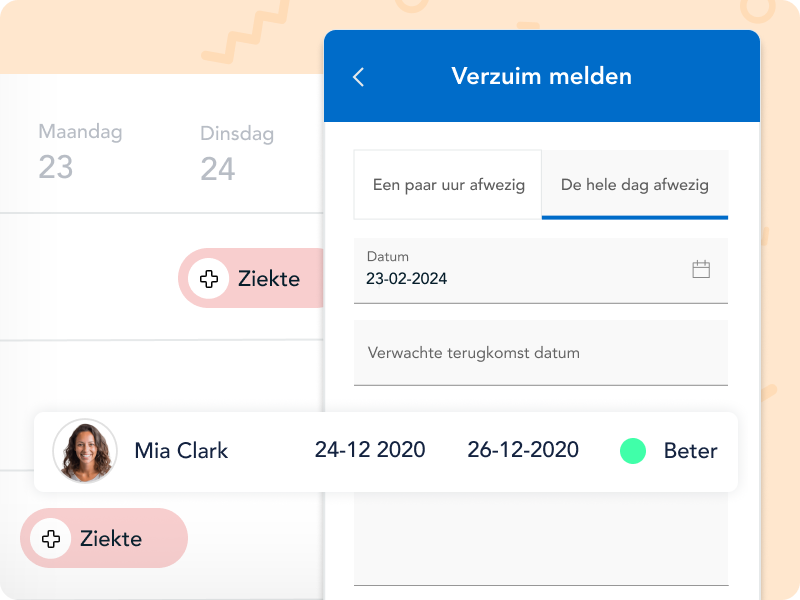
Task: Open Mia Clark's profile photo
Action: (x=85, y=451)
